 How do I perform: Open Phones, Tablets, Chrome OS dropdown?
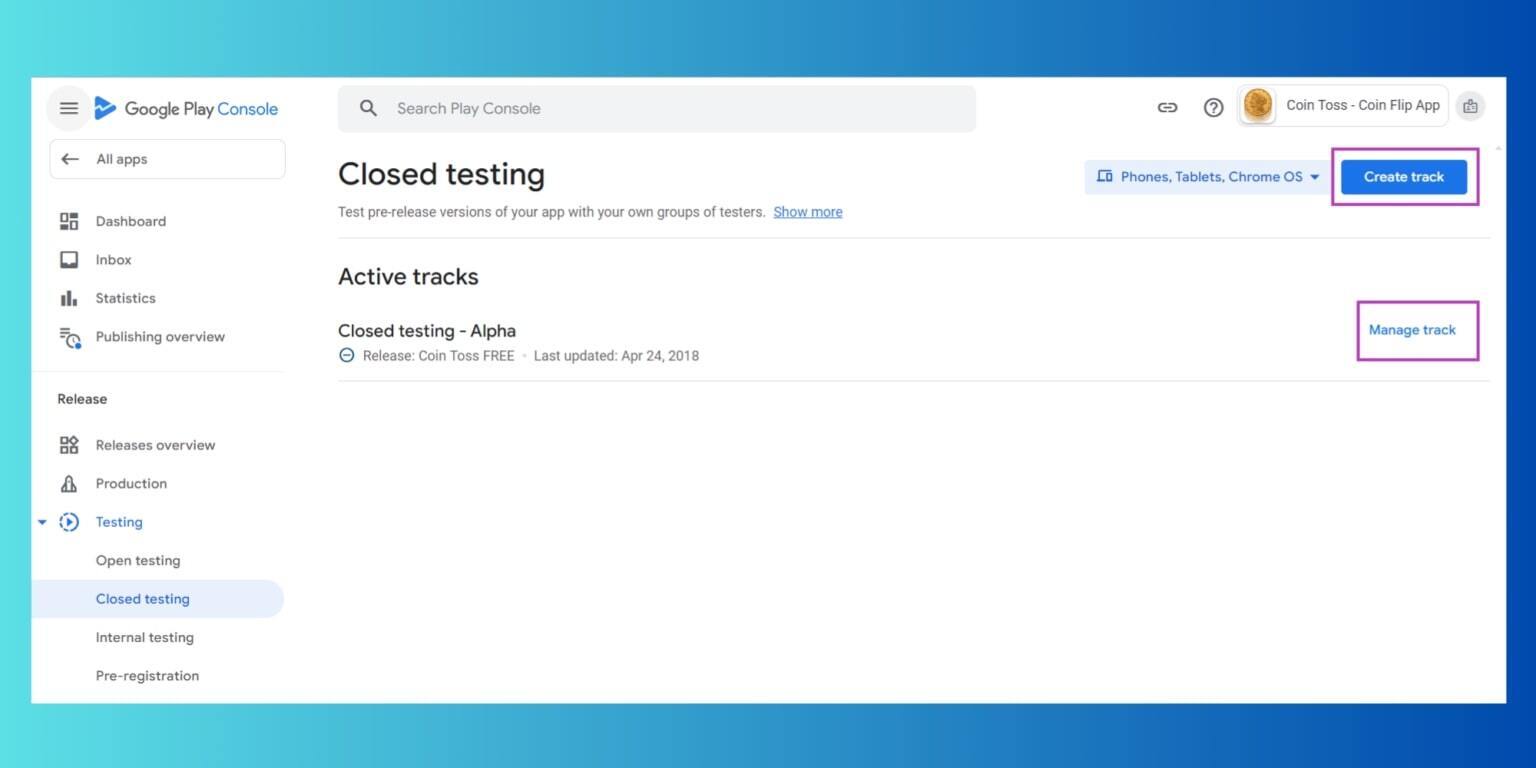point(1208,176)
